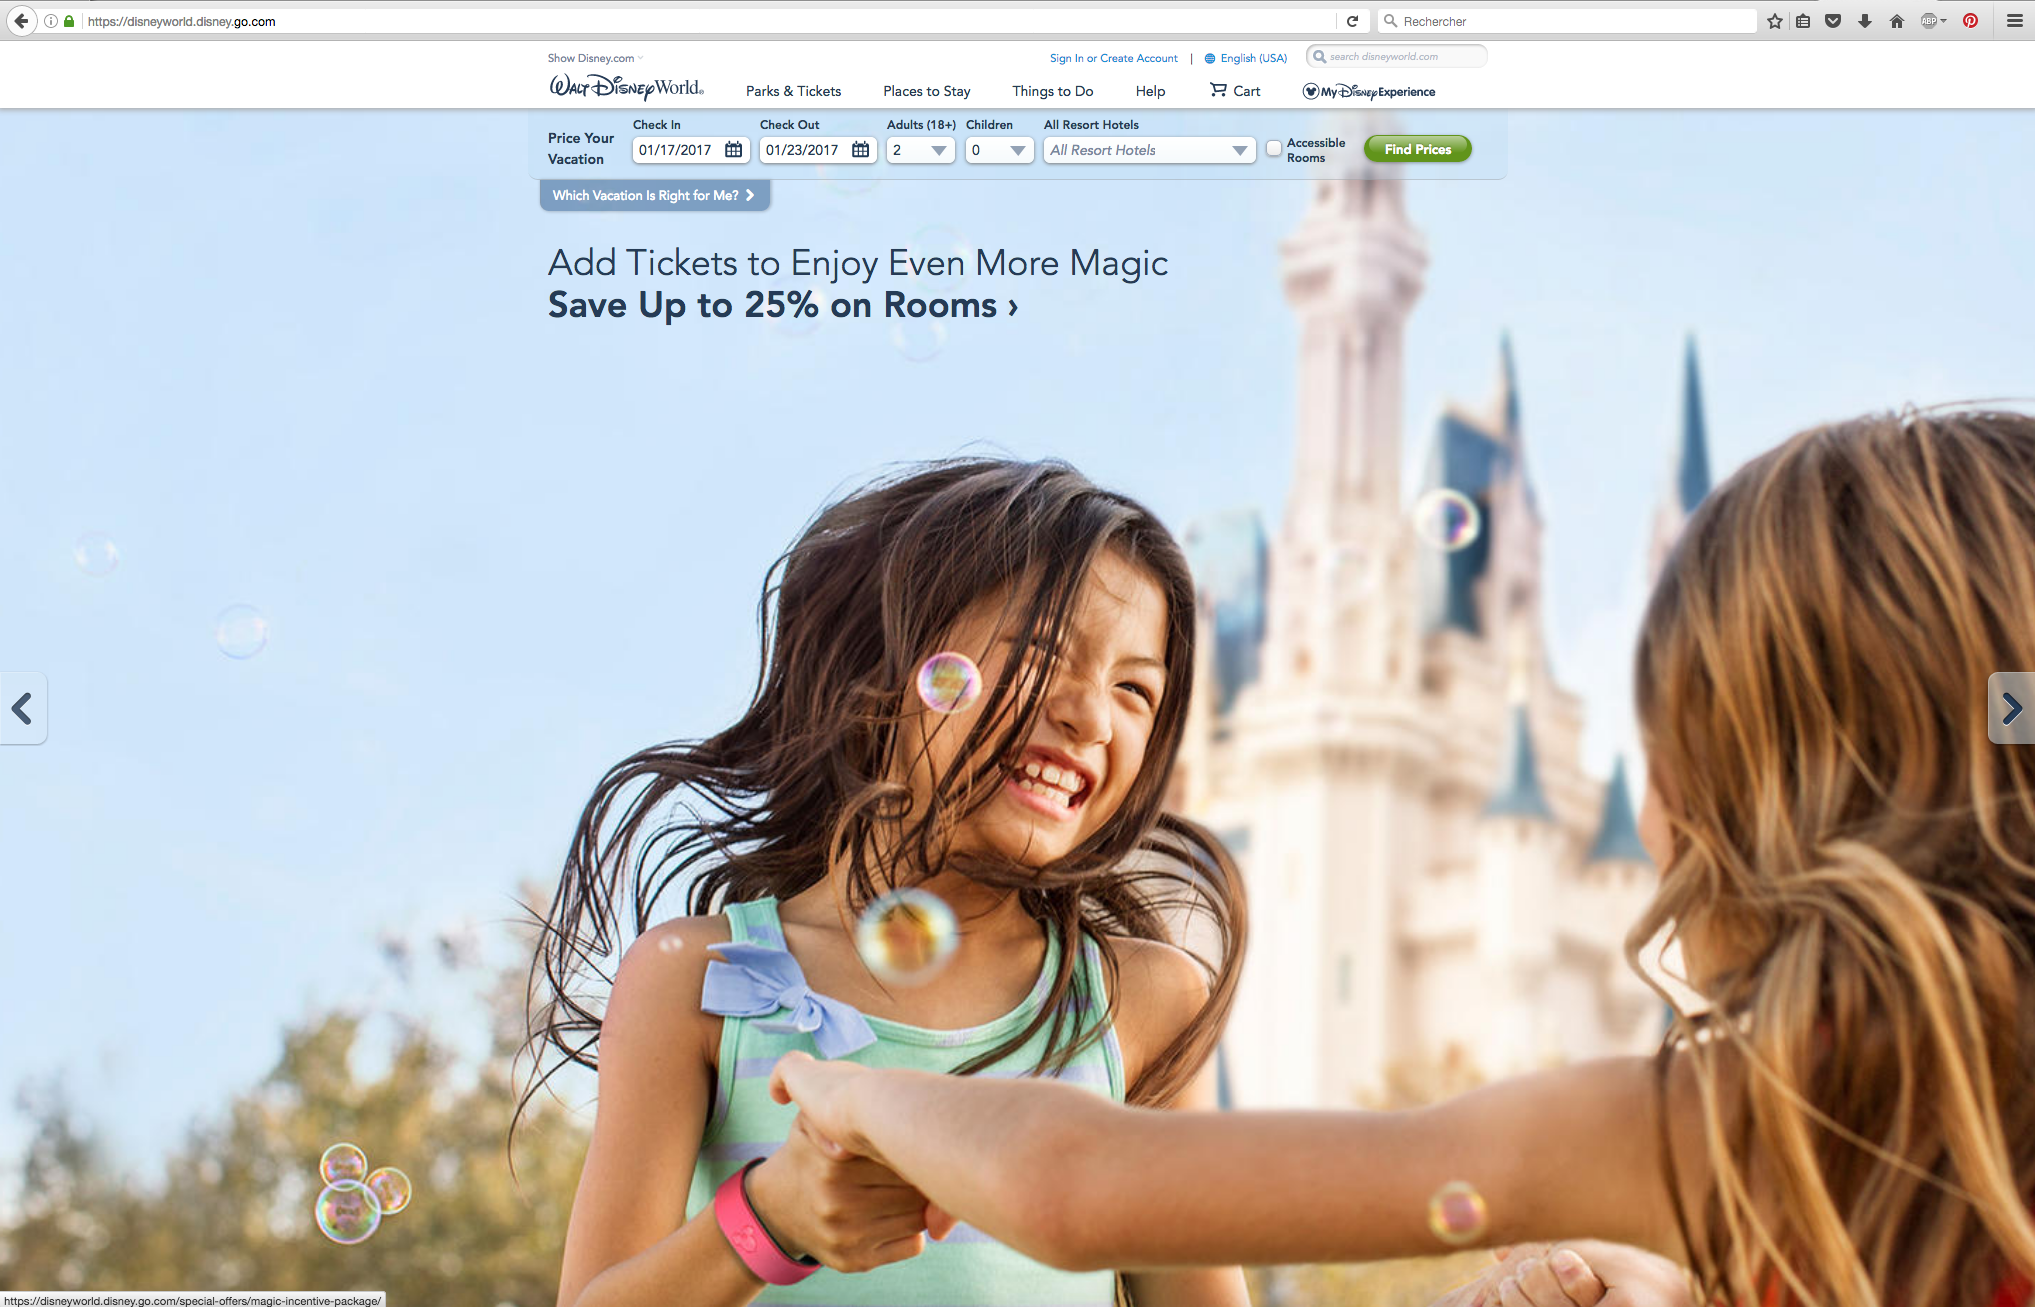
Task: Toggle the Accessible Rooms checkbox
Action: [1274, 149]
